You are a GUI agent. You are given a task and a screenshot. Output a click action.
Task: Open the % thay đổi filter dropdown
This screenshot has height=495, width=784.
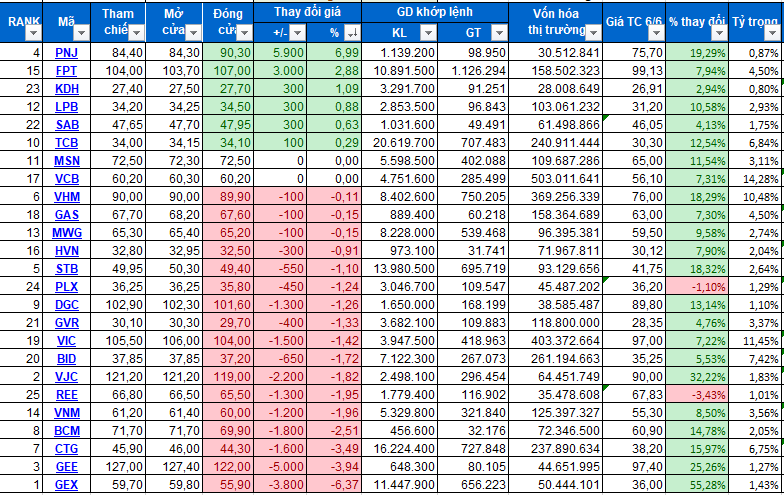coord(719,33)
